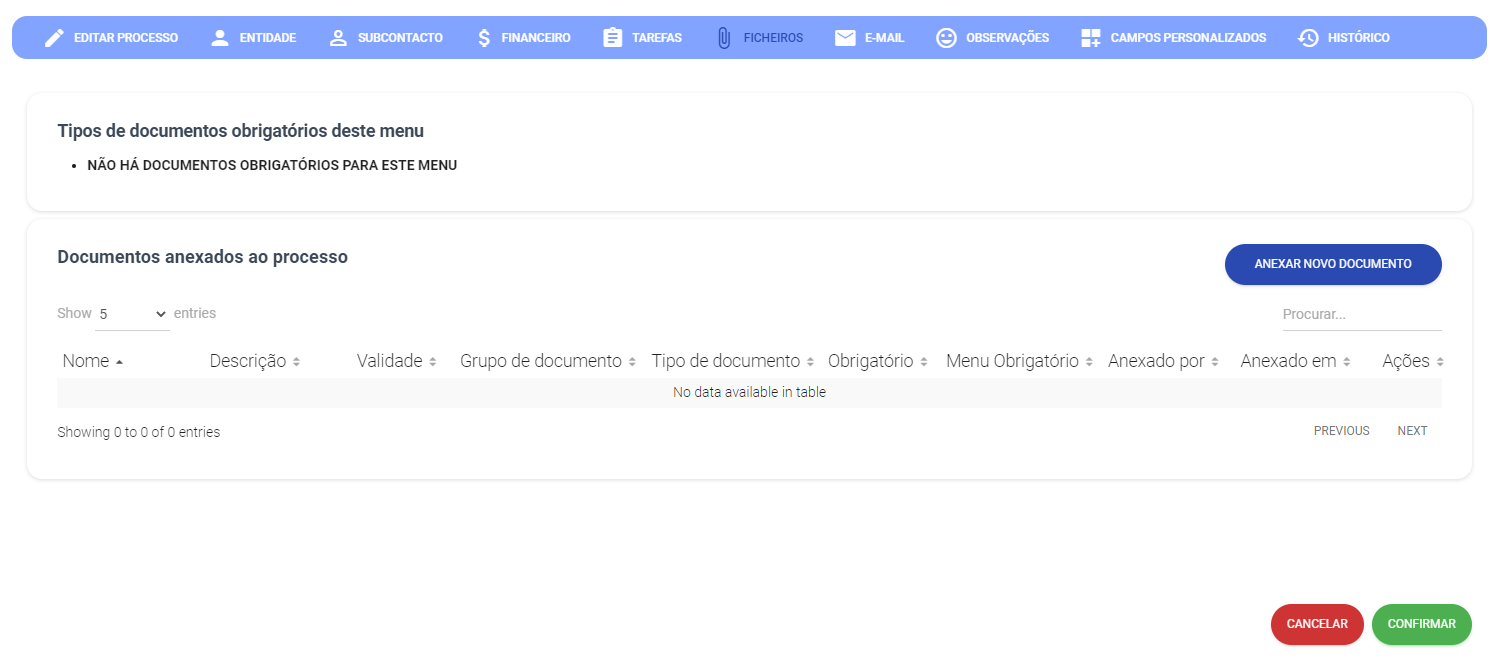Switch to the Observações tab label
This screenshot has width=1503, height=666.
(1007, 38)
